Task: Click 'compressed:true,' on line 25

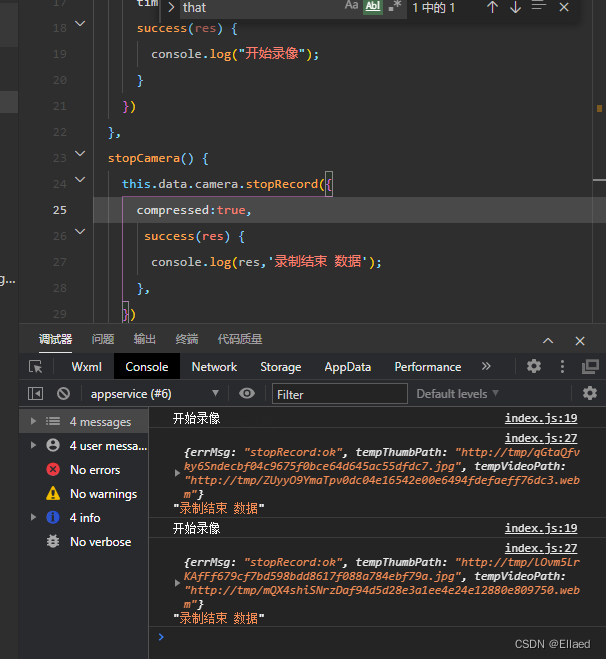Action: (x=194, y=210)
